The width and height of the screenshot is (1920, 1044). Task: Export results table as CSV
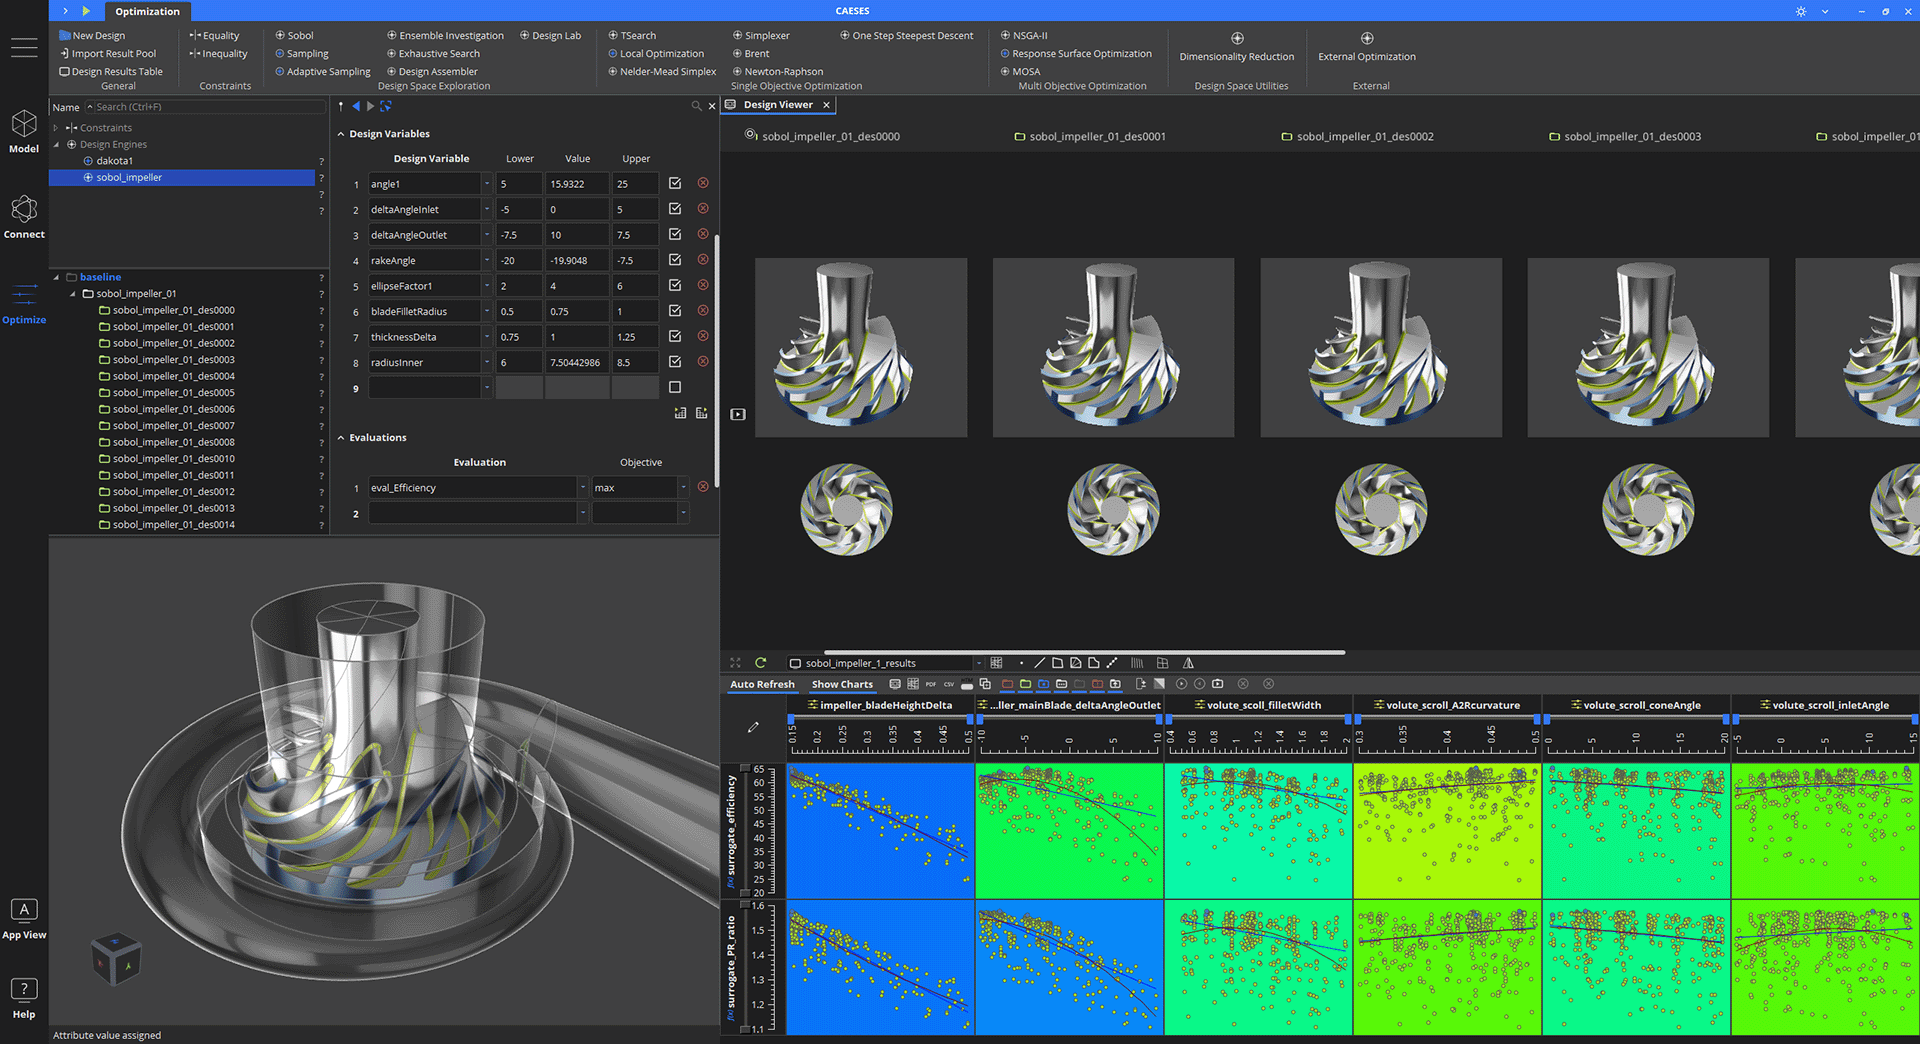tap(949, 684)
